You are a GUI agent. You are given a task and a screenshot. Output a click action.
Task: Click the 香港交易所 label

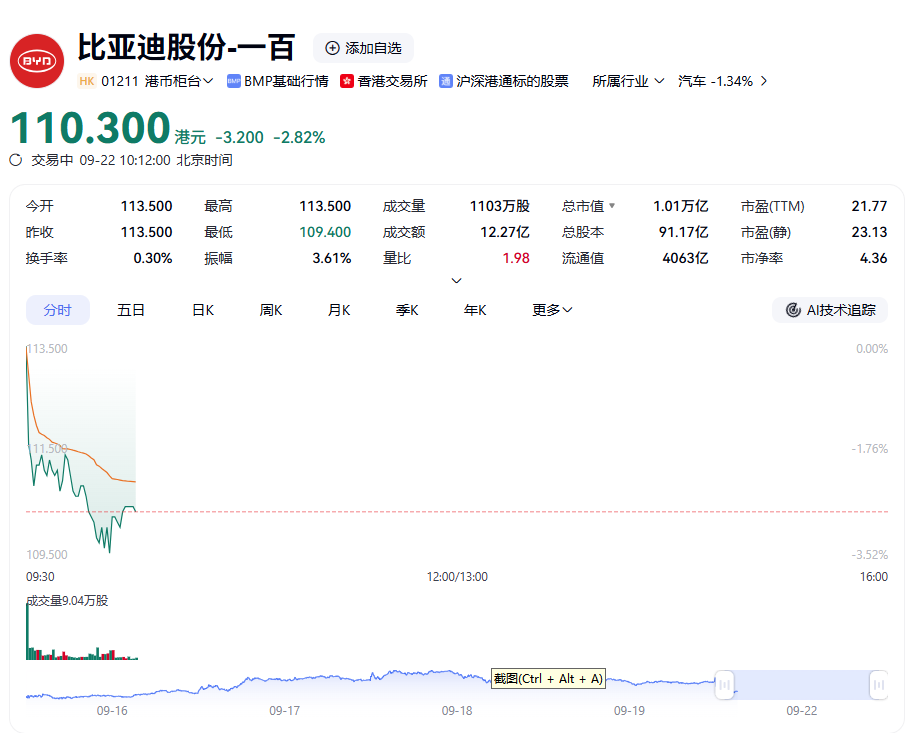[393, 81]
